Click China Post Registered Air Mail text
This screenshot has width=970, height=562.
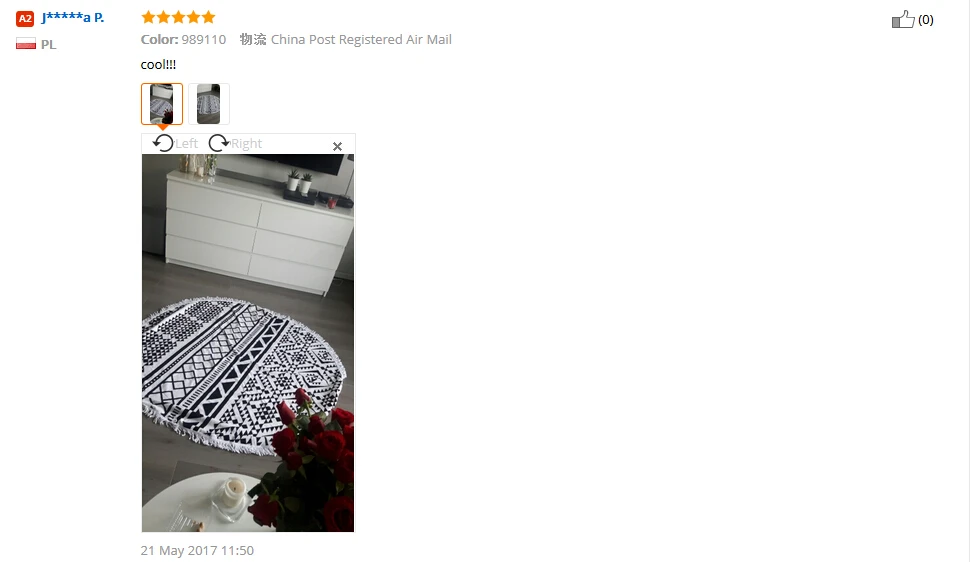(x=361, y=40)
